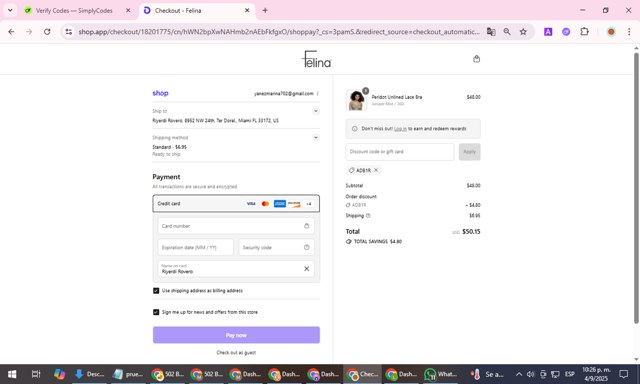Image resolution: width=640 pixels, height=384 pixels.
Task: Uncheck Sign me up for news and offers
Action: click(x=156, y=312)
